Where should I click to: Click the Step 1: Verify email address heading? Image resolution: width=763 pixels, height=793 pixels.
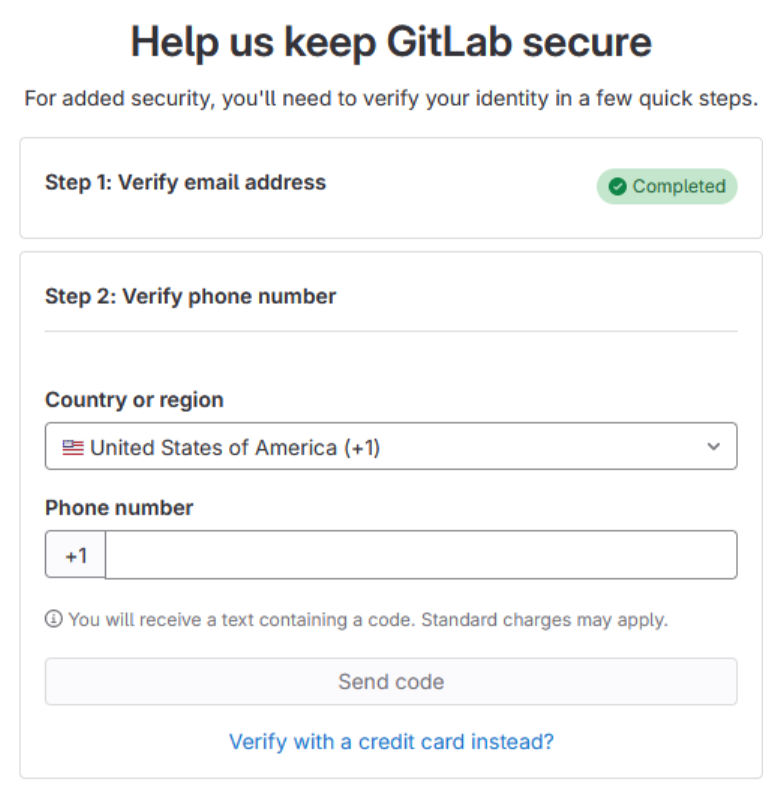point(185,182)
